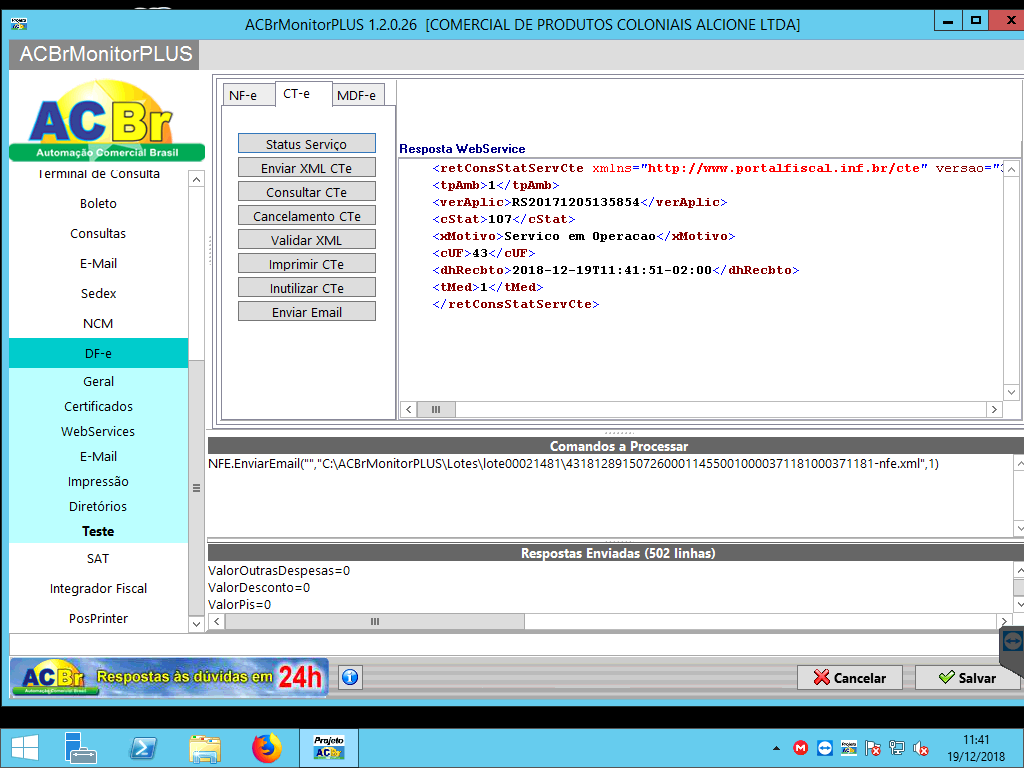Screen dimensions: 1024x768
Task: Click Enviar Email button
Action: (307, 312)
